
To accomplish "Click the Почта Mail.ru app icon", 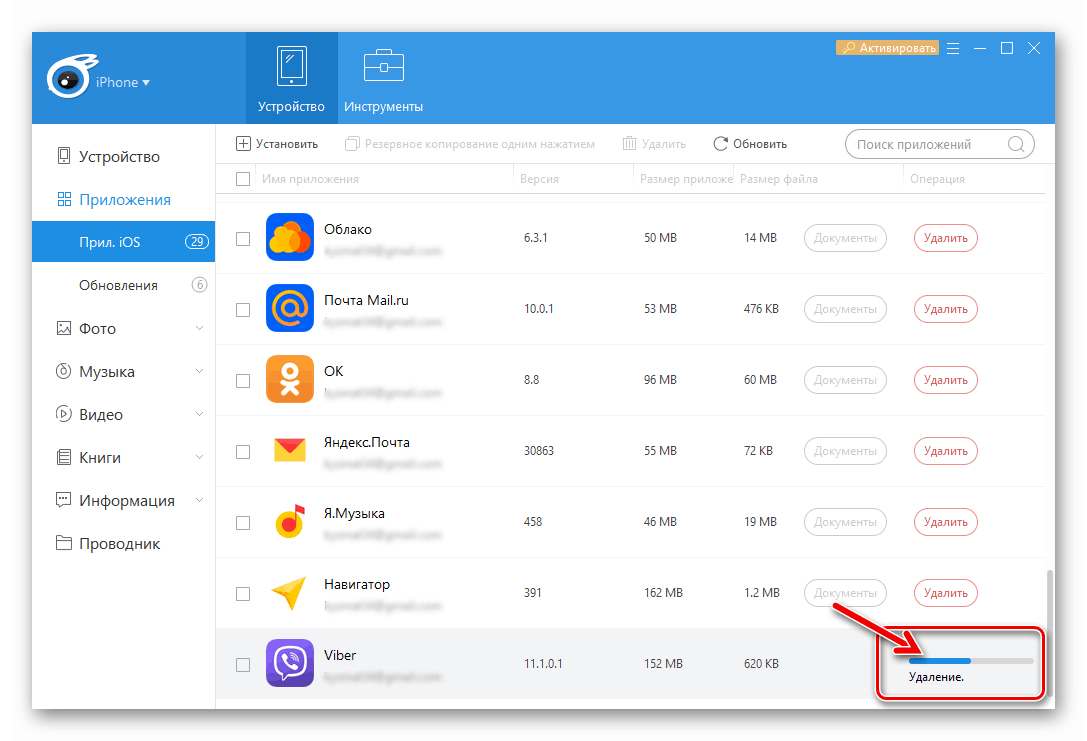I will [290, 308].
